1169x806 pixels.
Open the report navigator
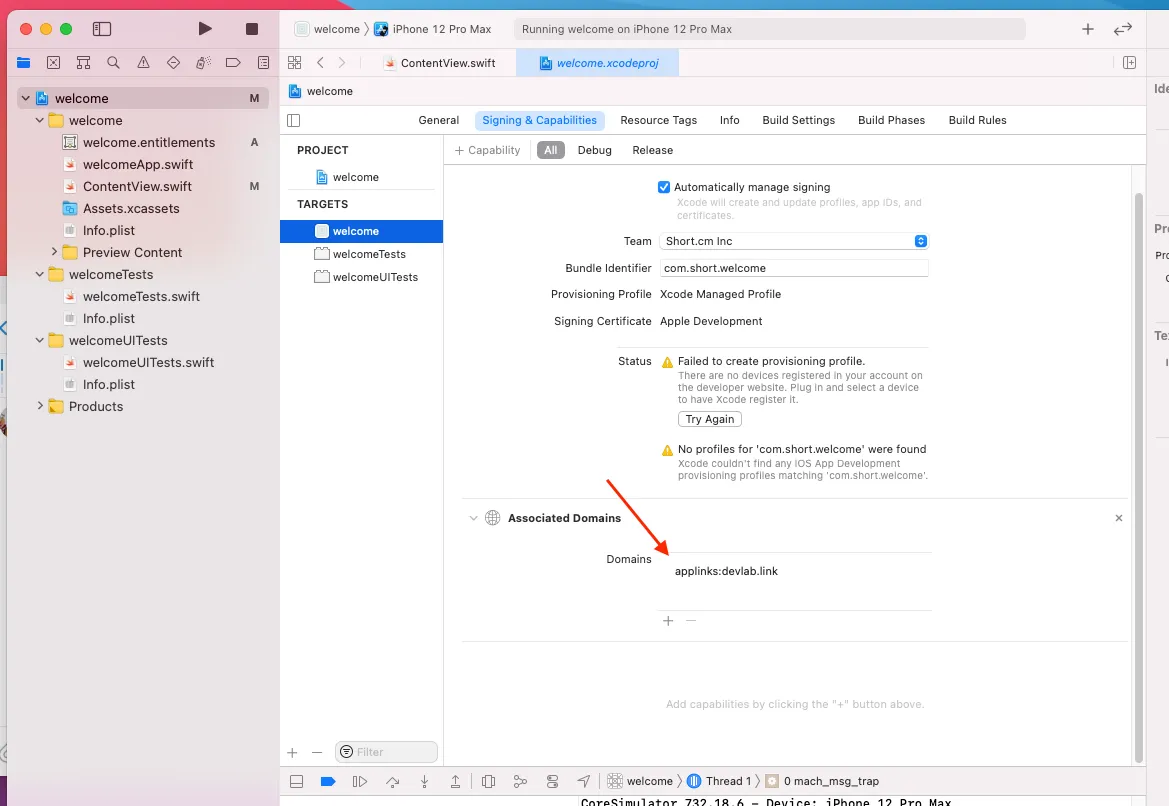pos(263,63)
